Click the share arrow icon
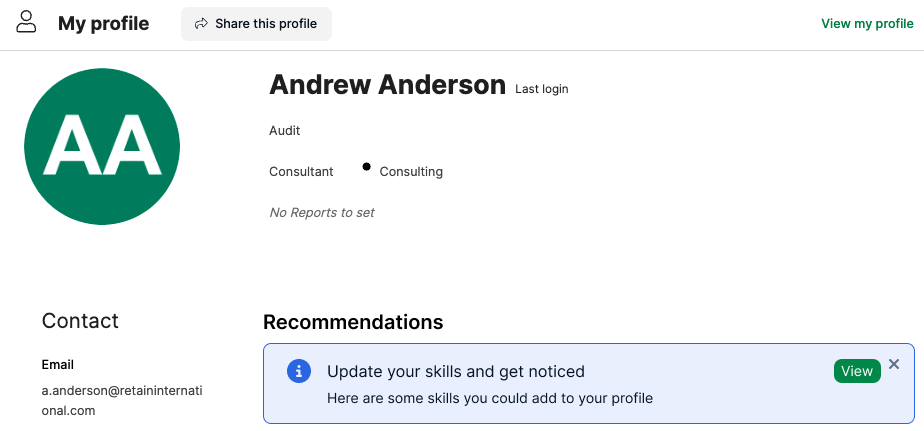The height and width of the screenshot is (431, 924). point(202,24)
